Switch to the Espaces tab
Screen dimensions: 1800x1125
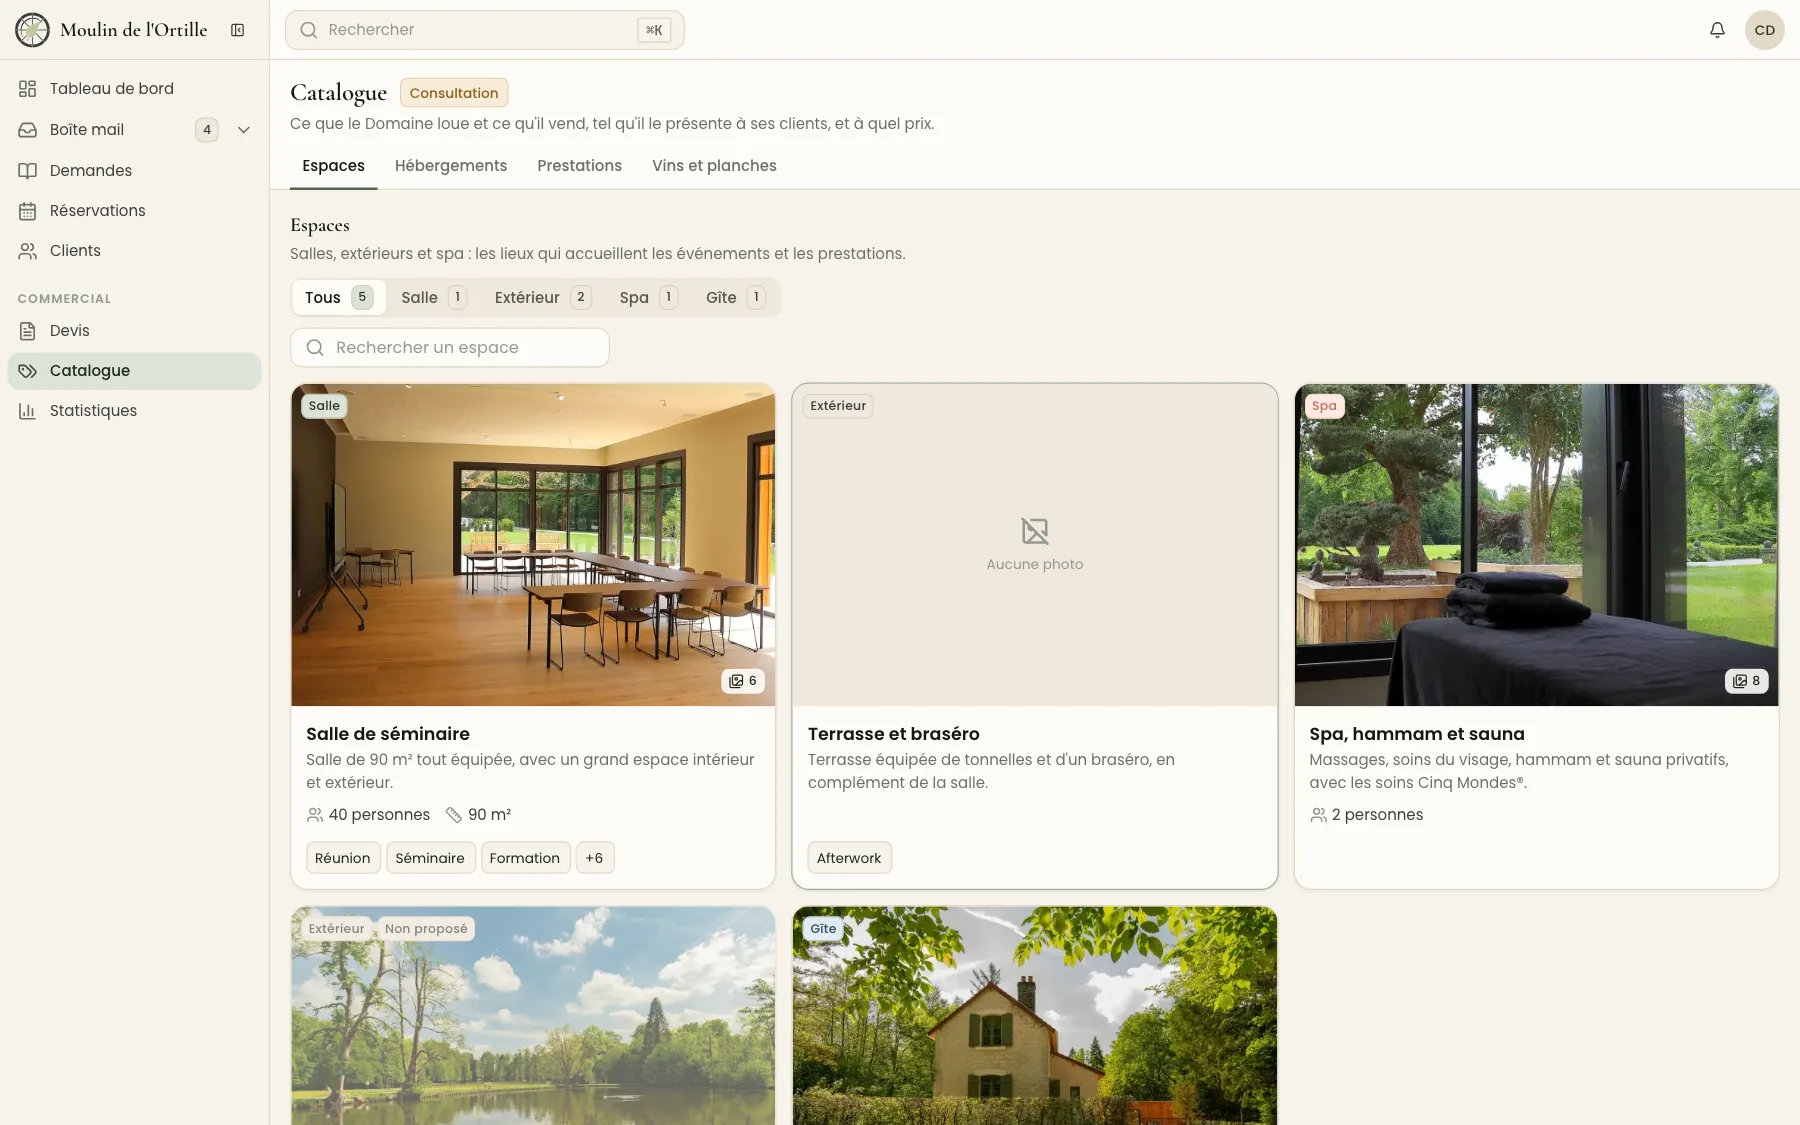pyautogui.click(x=333, y=166)
